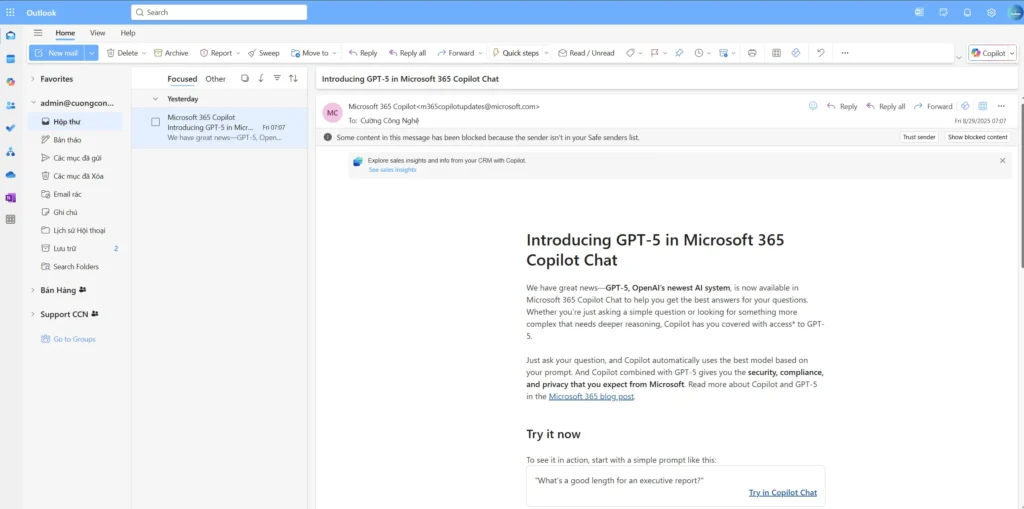1024x509 pixels.
Task: Switch to the Help tab
Action: coord(128,33)
